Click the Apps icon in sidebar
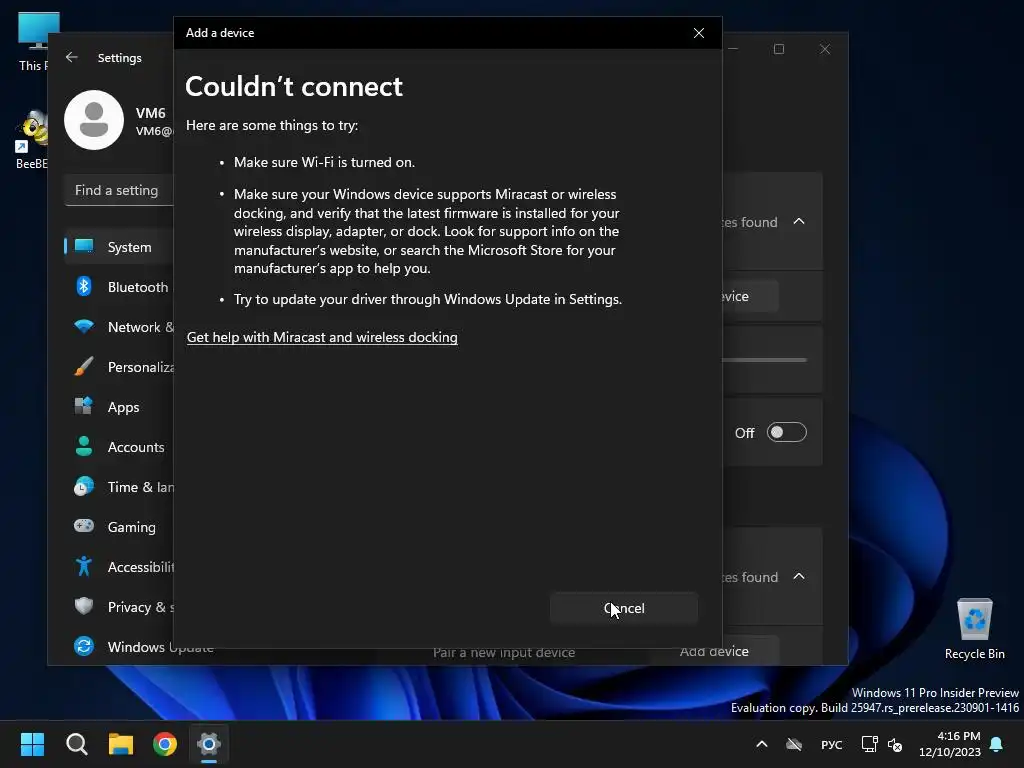The height and width of the screenshot is (768, 1024). click(x=84, y=406)
